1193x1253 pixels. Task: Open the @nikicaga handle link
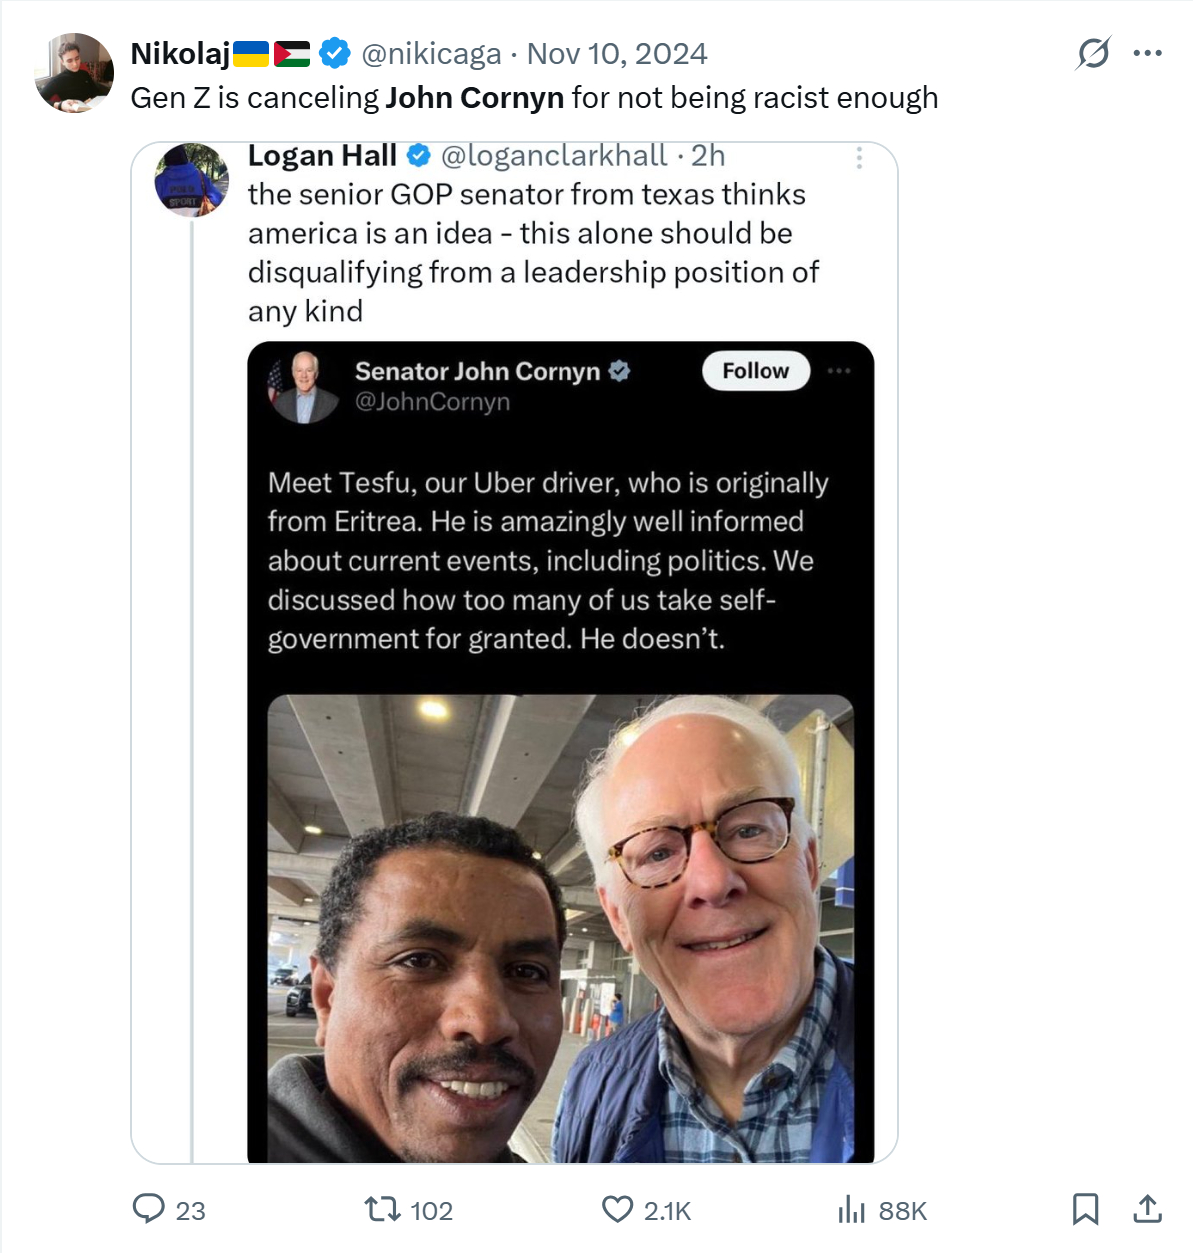[x=431, y=54]
